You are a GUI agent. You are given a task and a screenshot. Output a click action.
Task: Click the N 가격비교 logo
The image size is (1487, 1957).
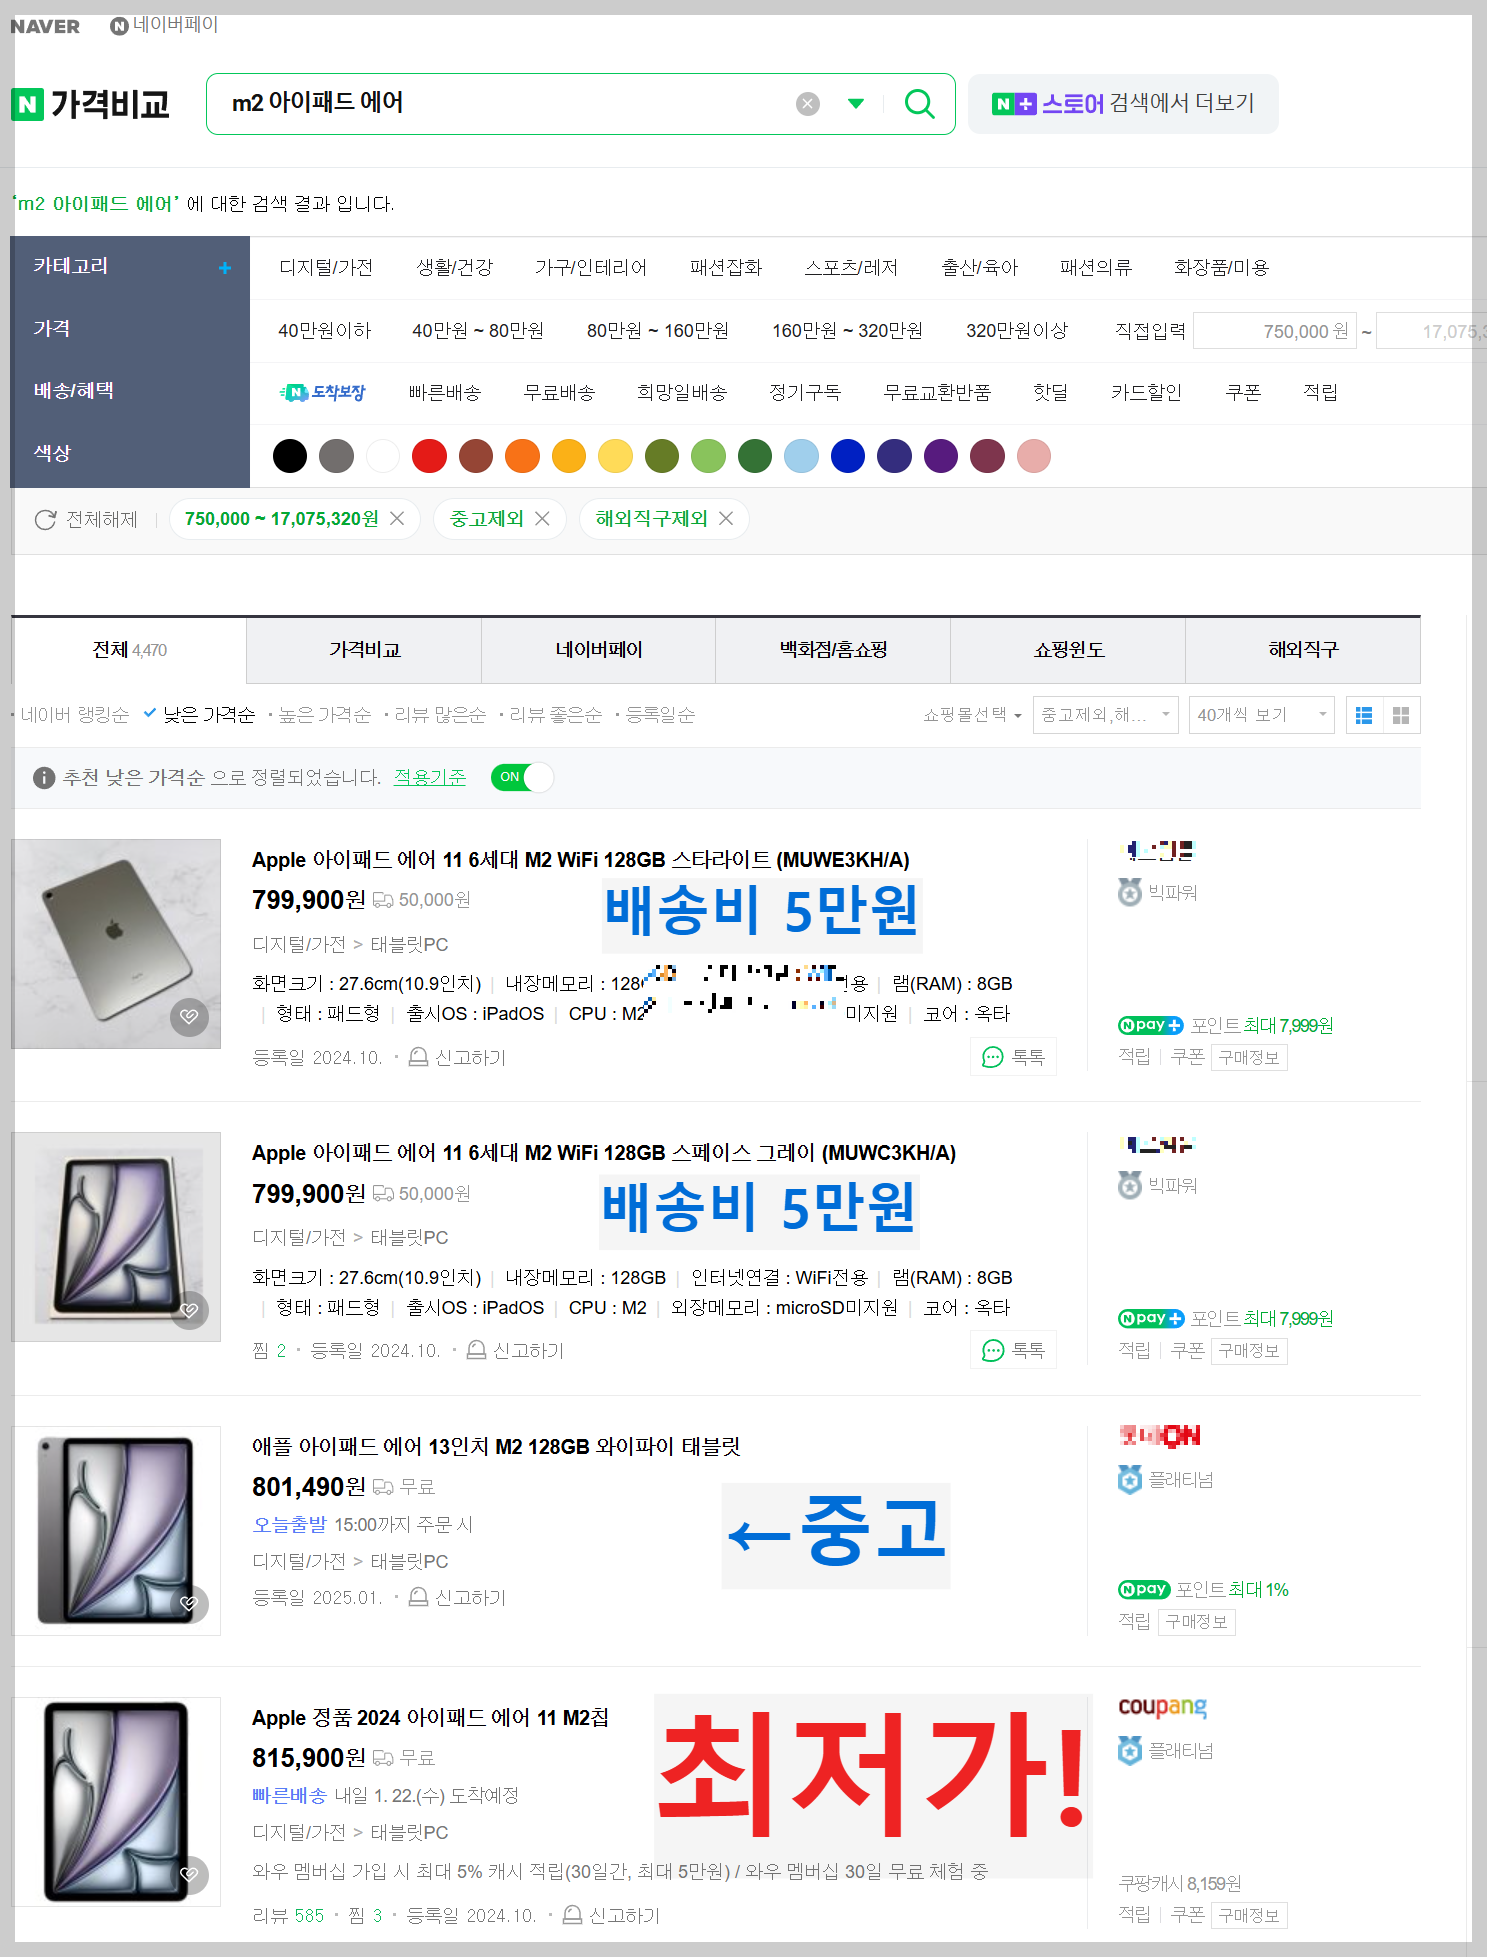click(90, 104)
